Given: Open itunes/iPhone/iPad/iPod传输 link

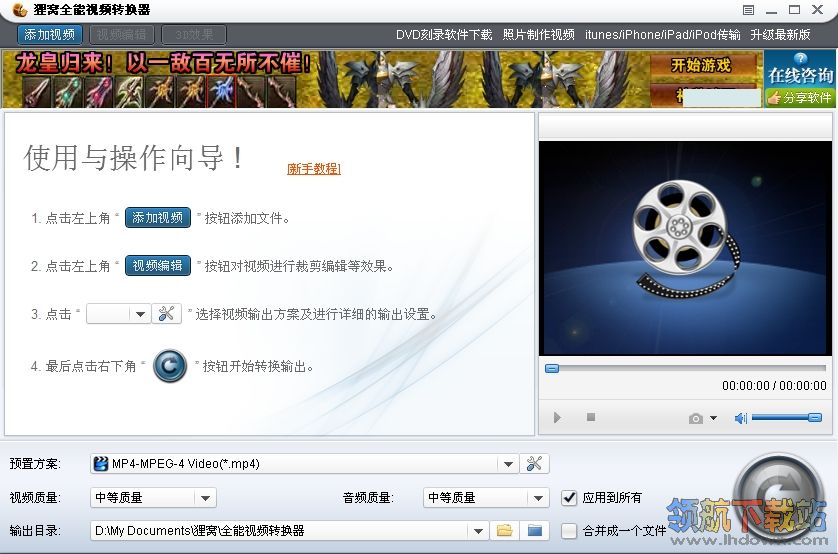Looking at the screenshot, I should click(x=663, y=35).
